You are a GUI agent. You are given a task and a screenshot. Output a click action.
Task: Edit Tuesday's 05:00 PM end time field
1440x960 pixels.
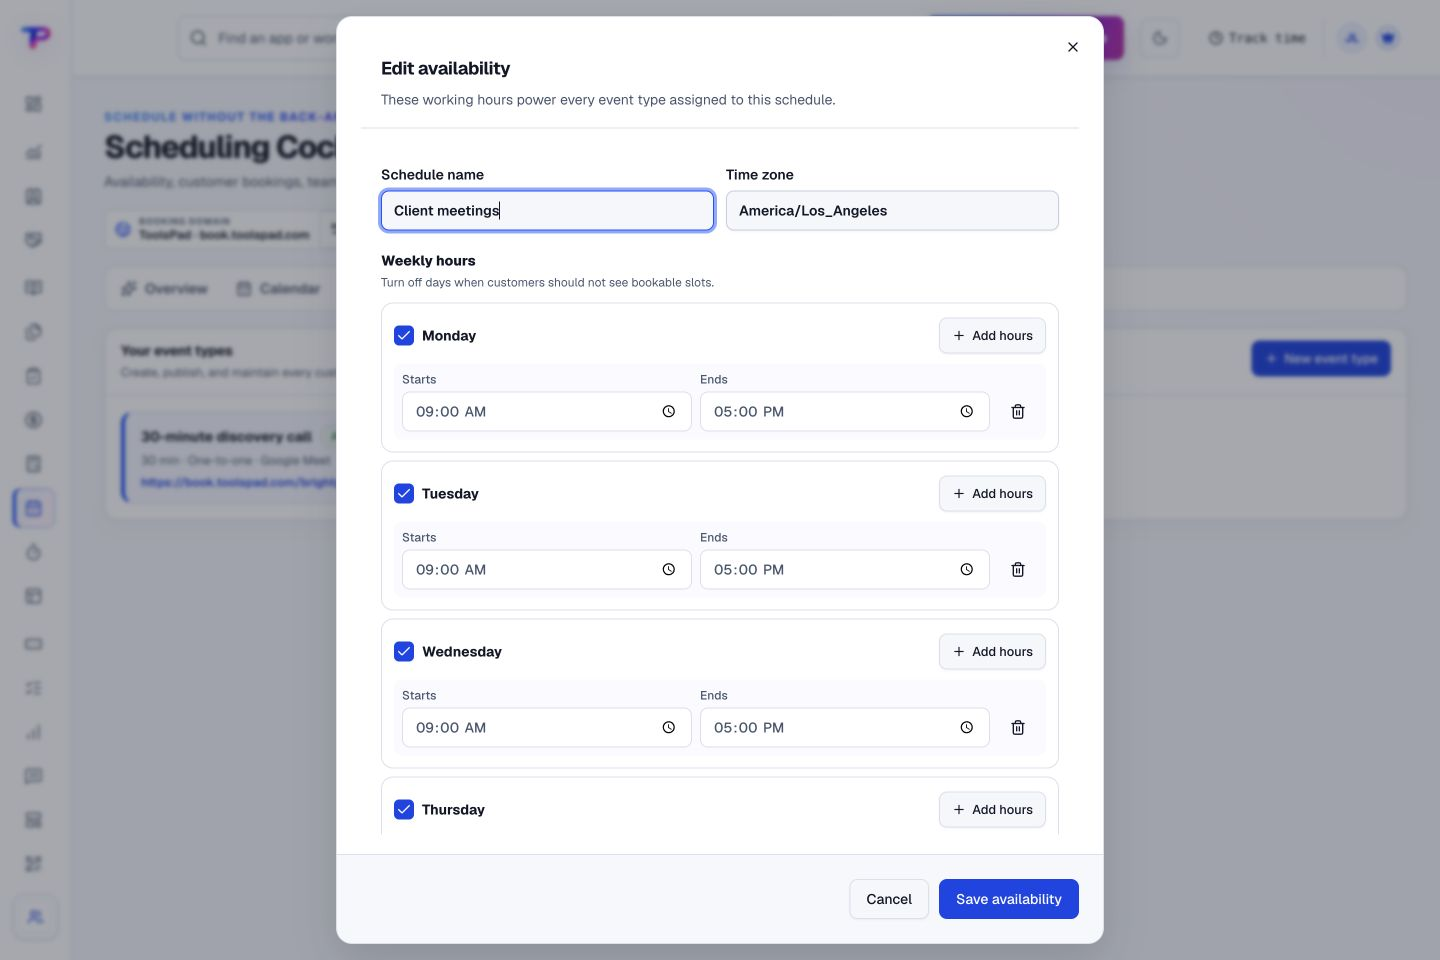pos(845,570)
